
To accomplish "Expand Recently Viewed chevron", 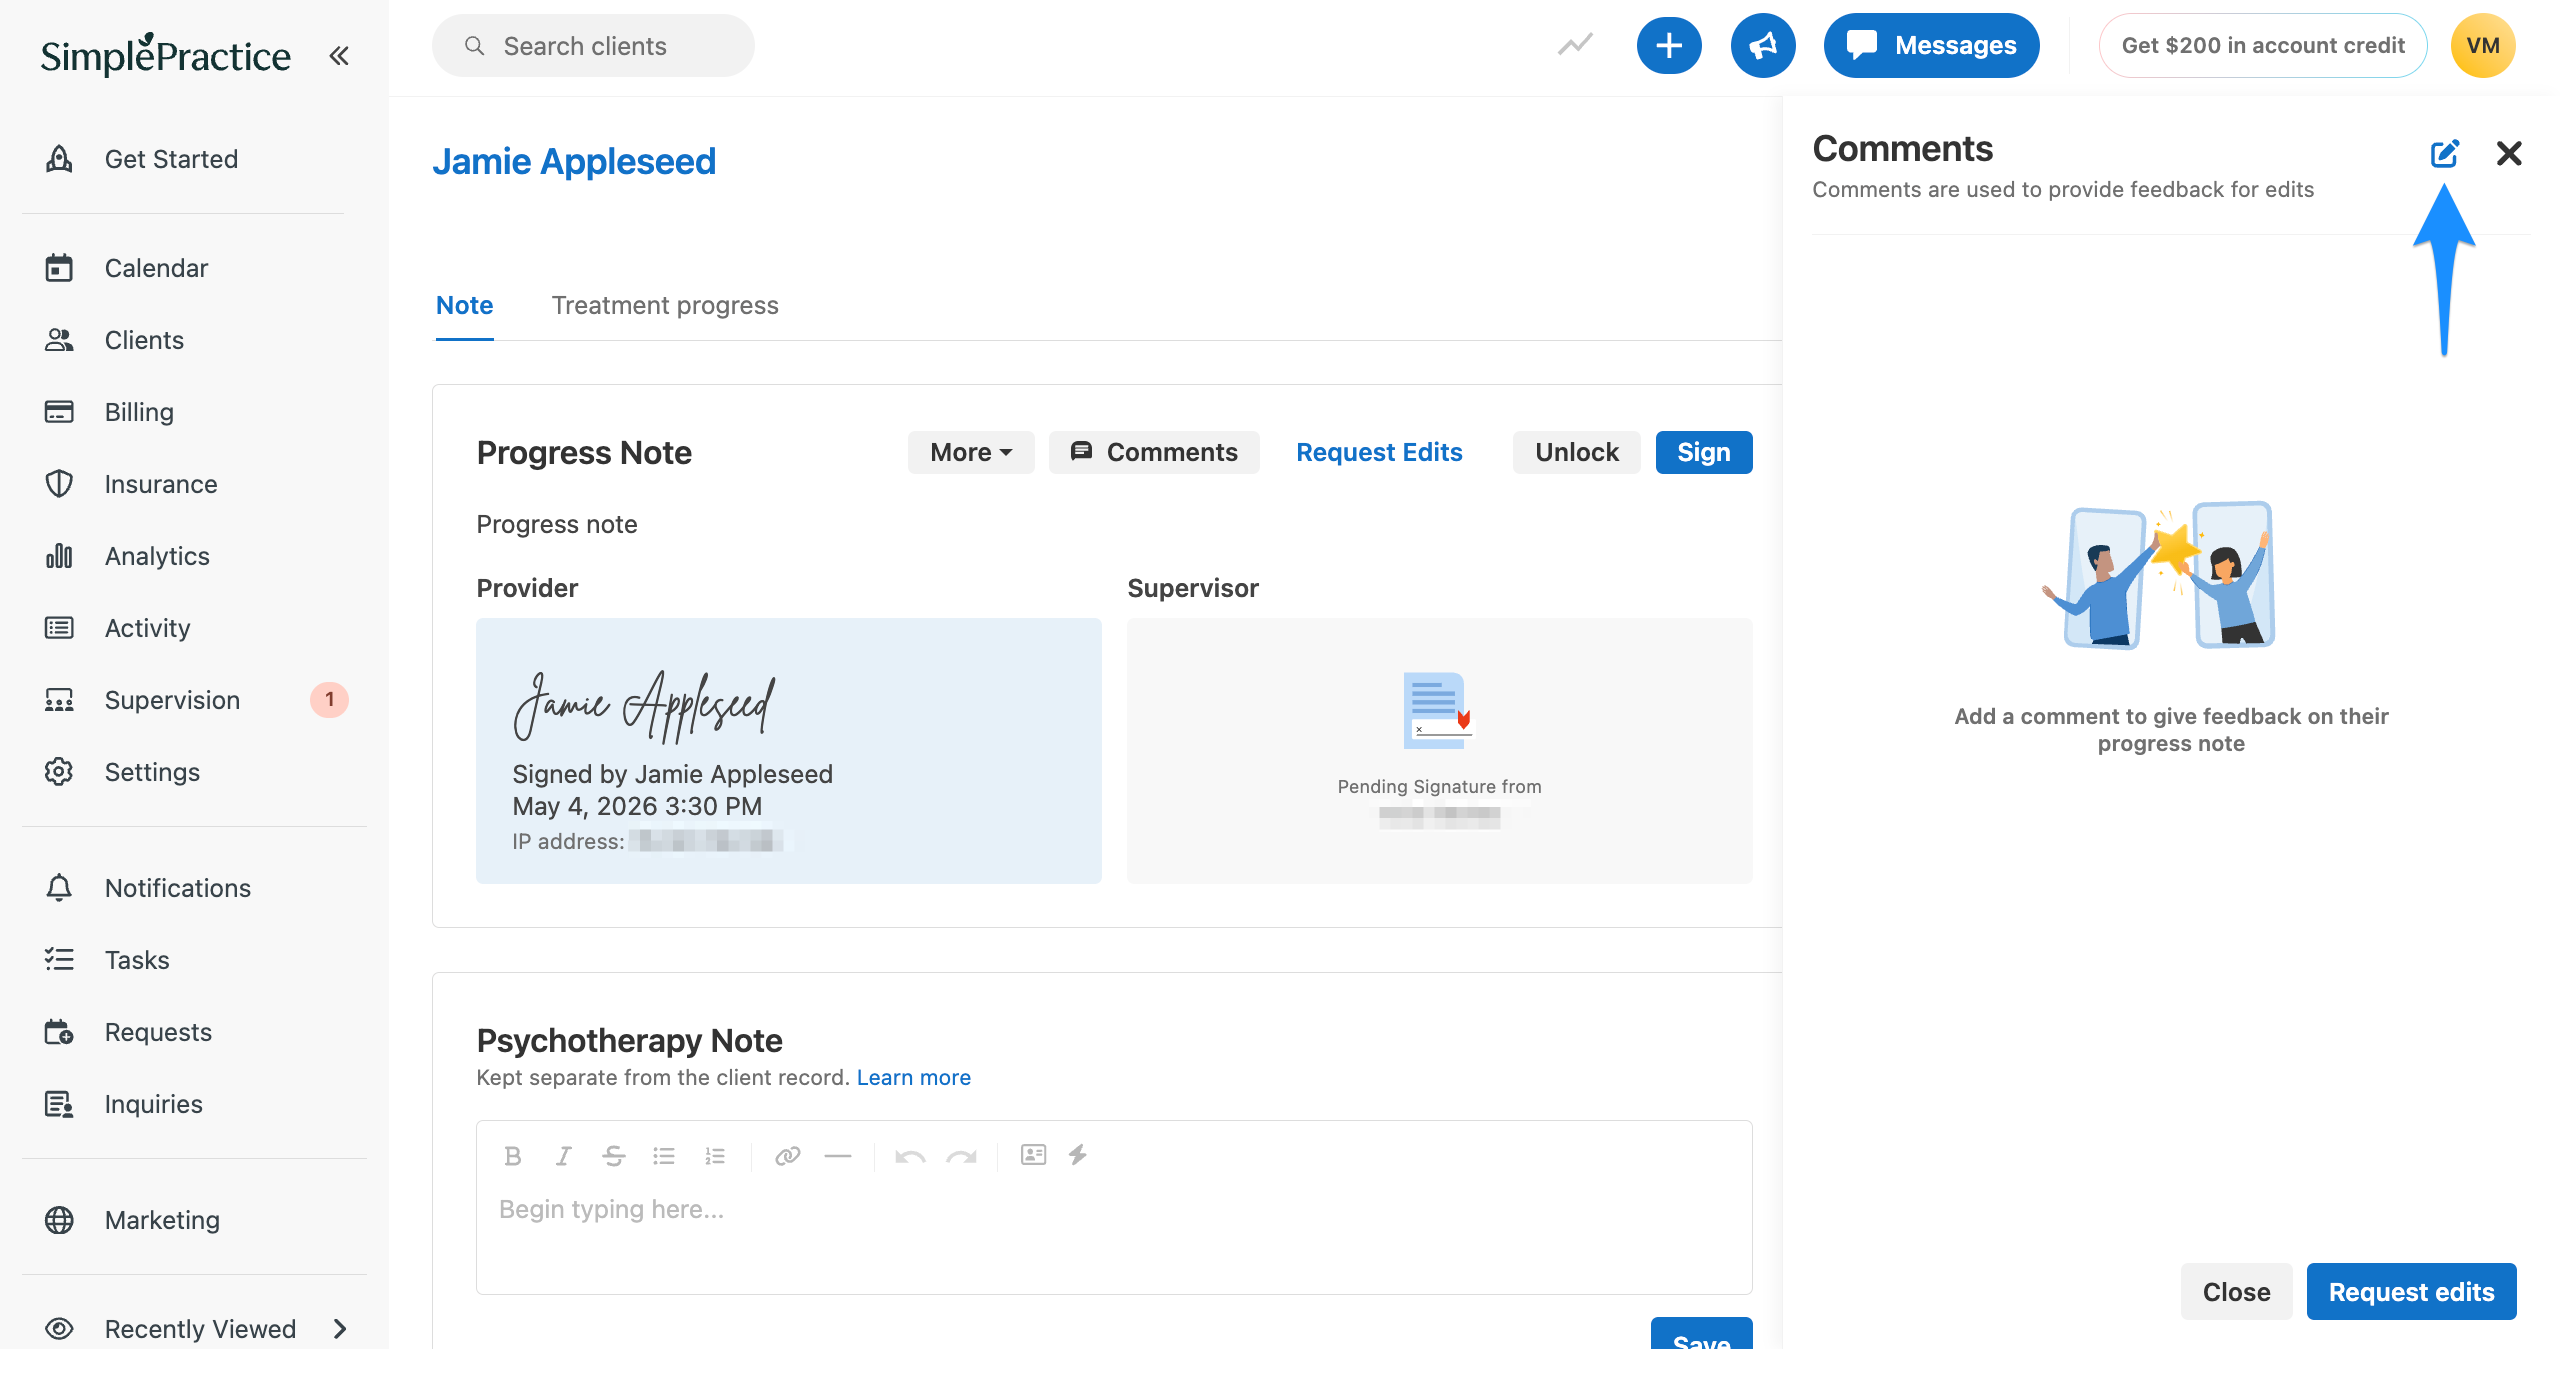I will pos(339,1329).
